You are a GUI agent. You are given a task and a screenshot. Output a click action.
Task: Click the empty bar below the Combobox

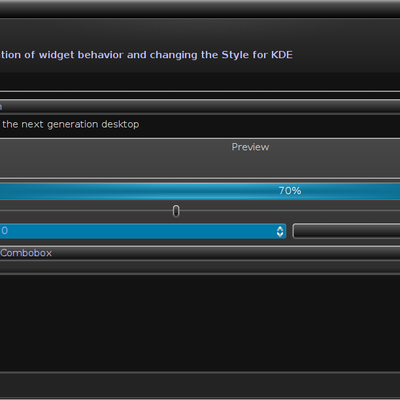tap(200, 267)
